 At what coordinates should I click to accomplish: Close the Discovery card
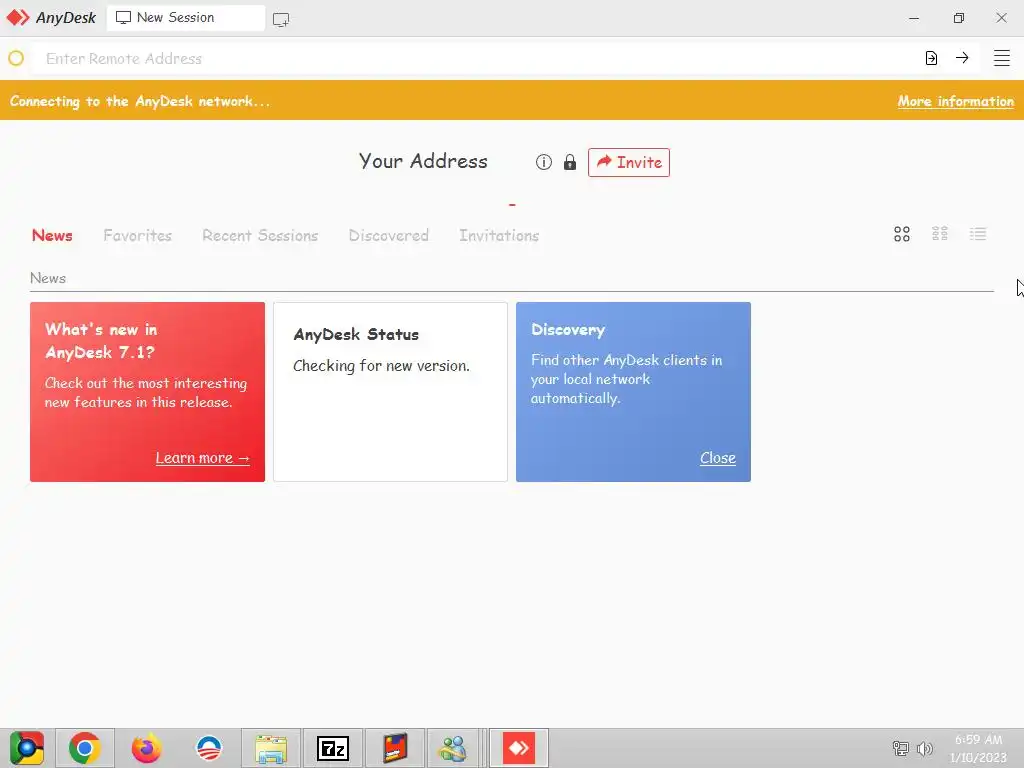coord(718,458)
